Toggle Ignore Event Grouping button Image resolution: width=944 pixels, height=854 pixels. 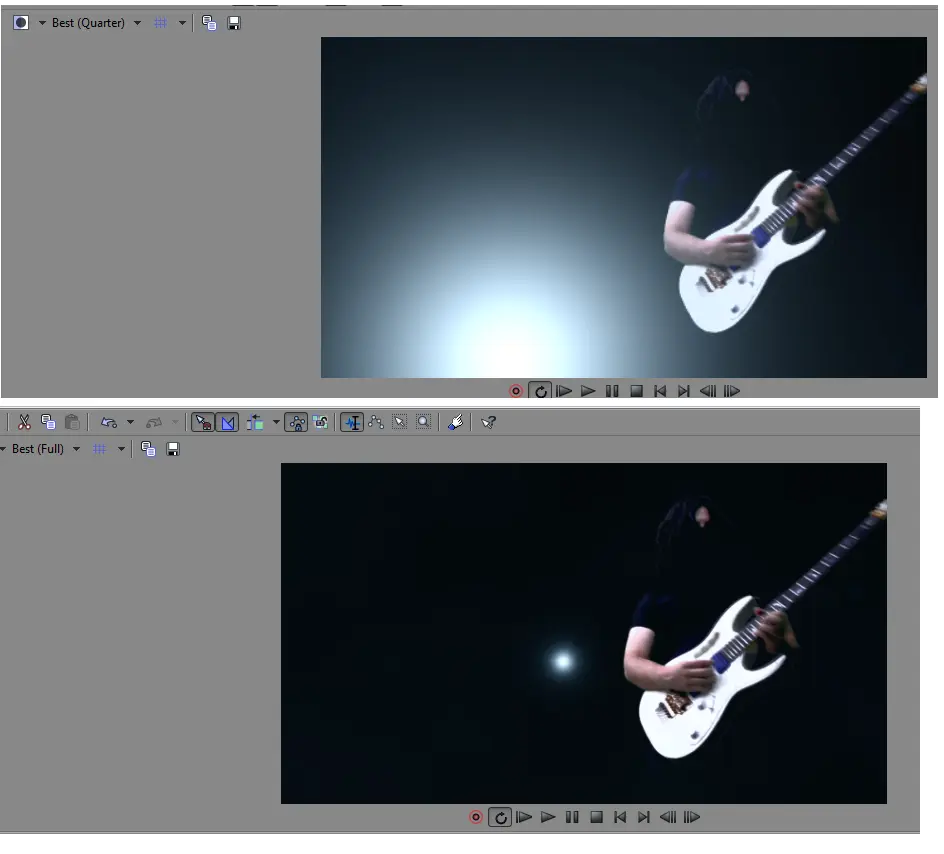(x=321, y=422)
